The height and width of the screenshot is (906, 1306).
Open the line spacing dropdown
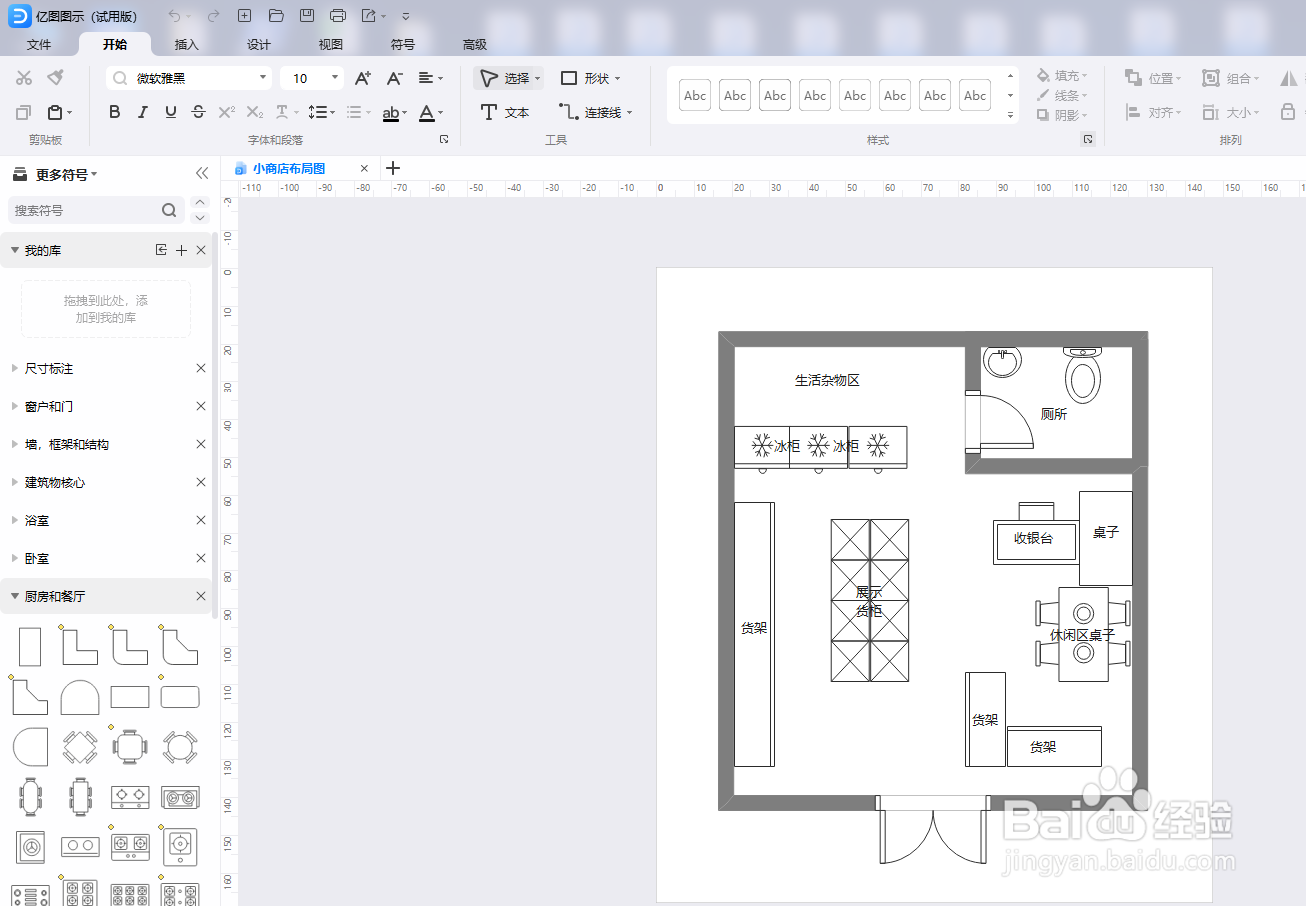(321, 112)
